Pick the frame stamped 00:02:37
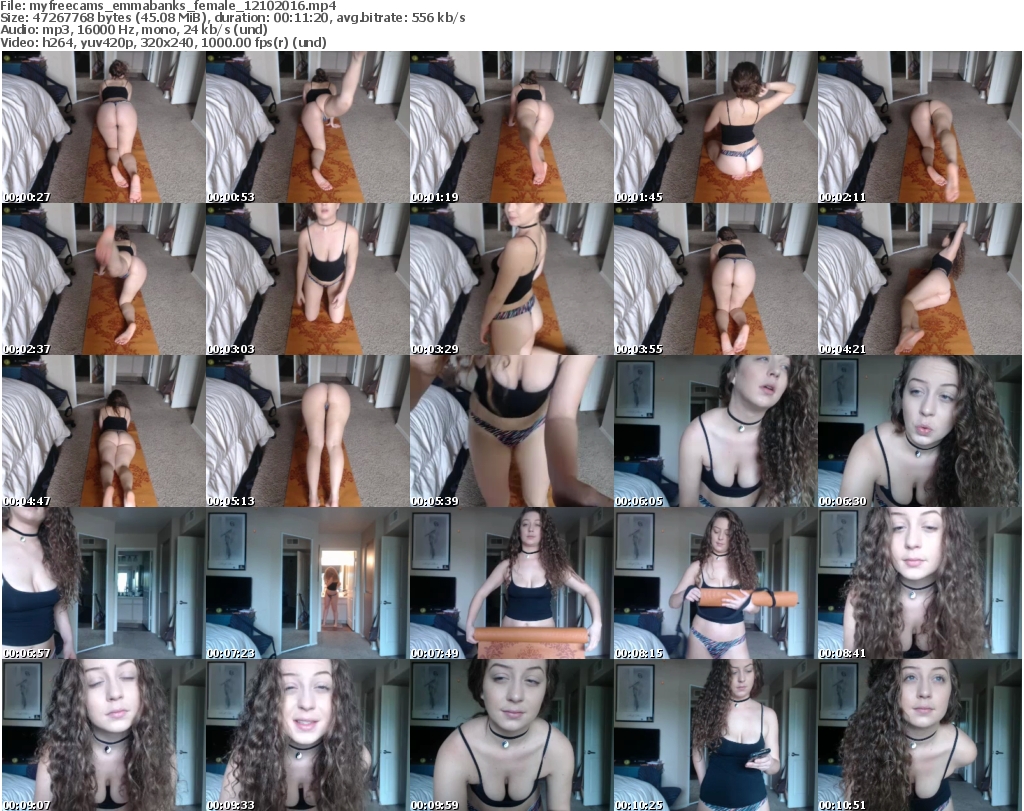 [103, 279]
